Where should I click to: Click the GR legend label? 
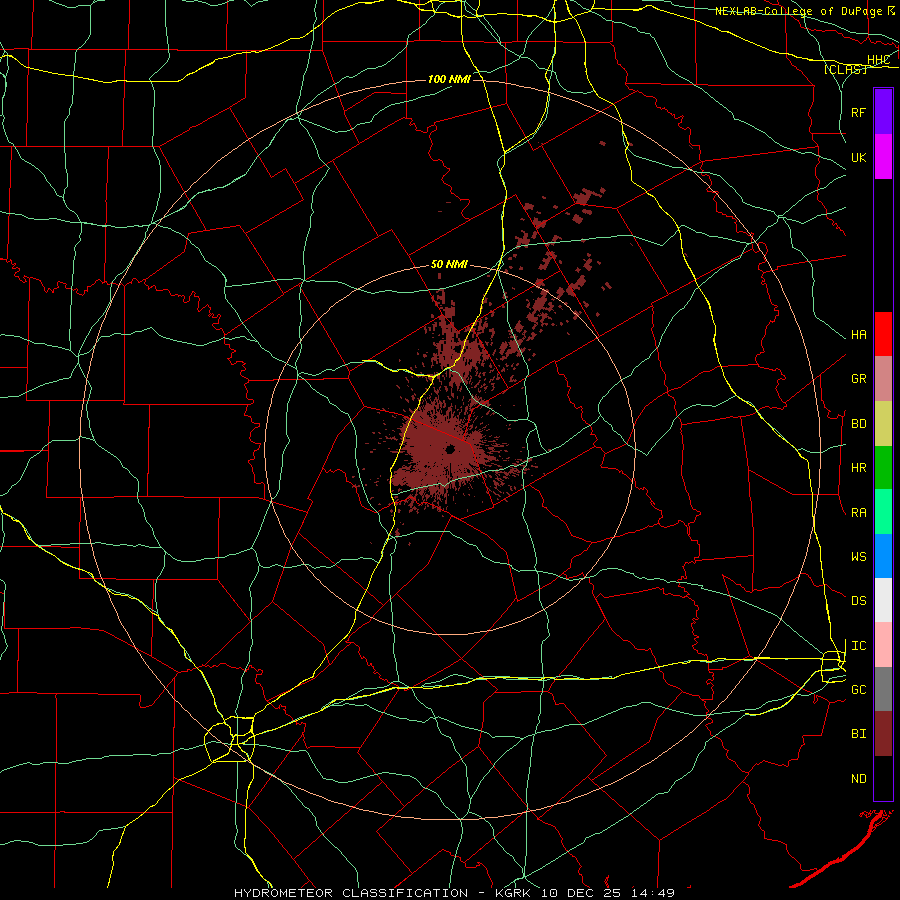[858, 378]
